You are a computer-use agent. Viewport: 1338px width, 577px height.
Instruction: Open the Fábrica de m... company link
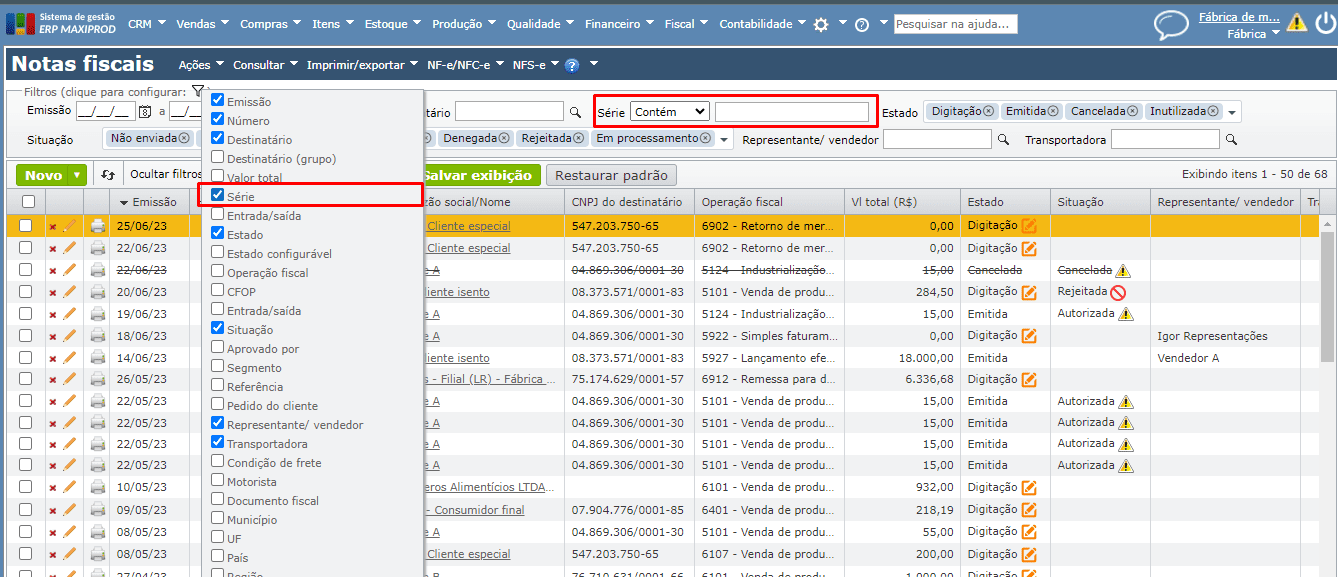(x=1238, y=16)
